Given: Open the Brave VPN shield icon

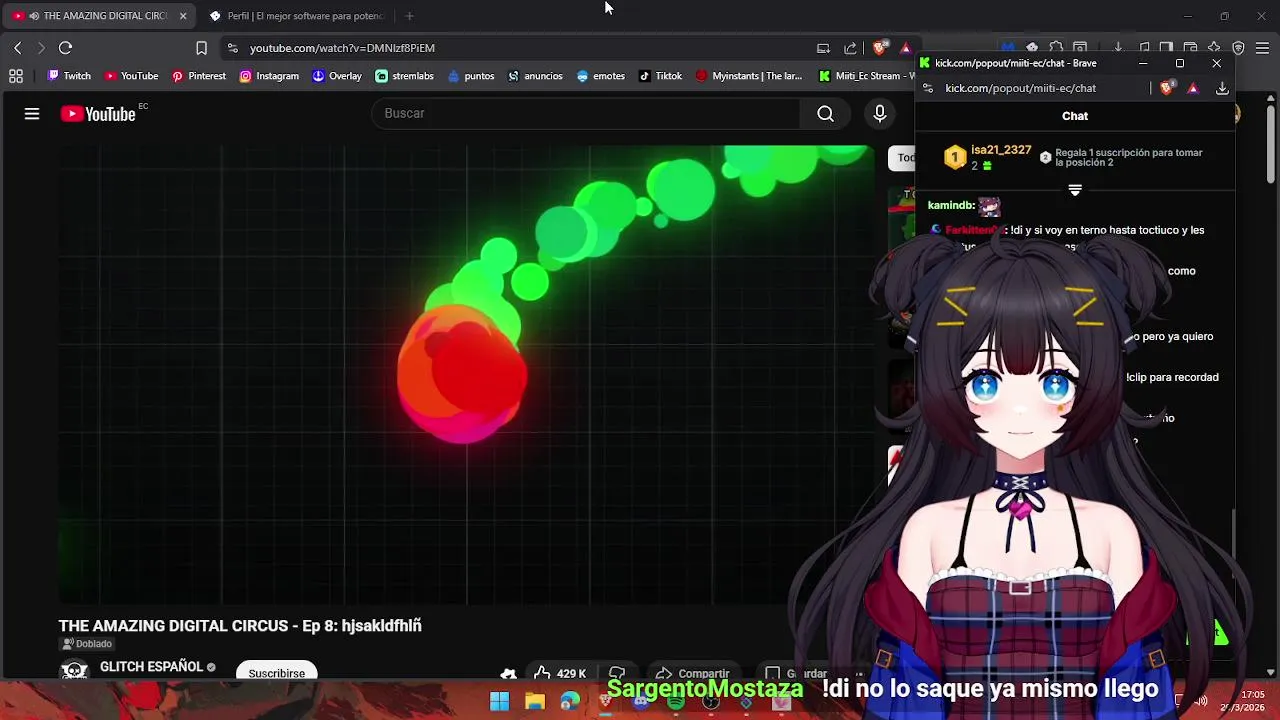Looking at the screenshot, I should (x=1238, y=48).
